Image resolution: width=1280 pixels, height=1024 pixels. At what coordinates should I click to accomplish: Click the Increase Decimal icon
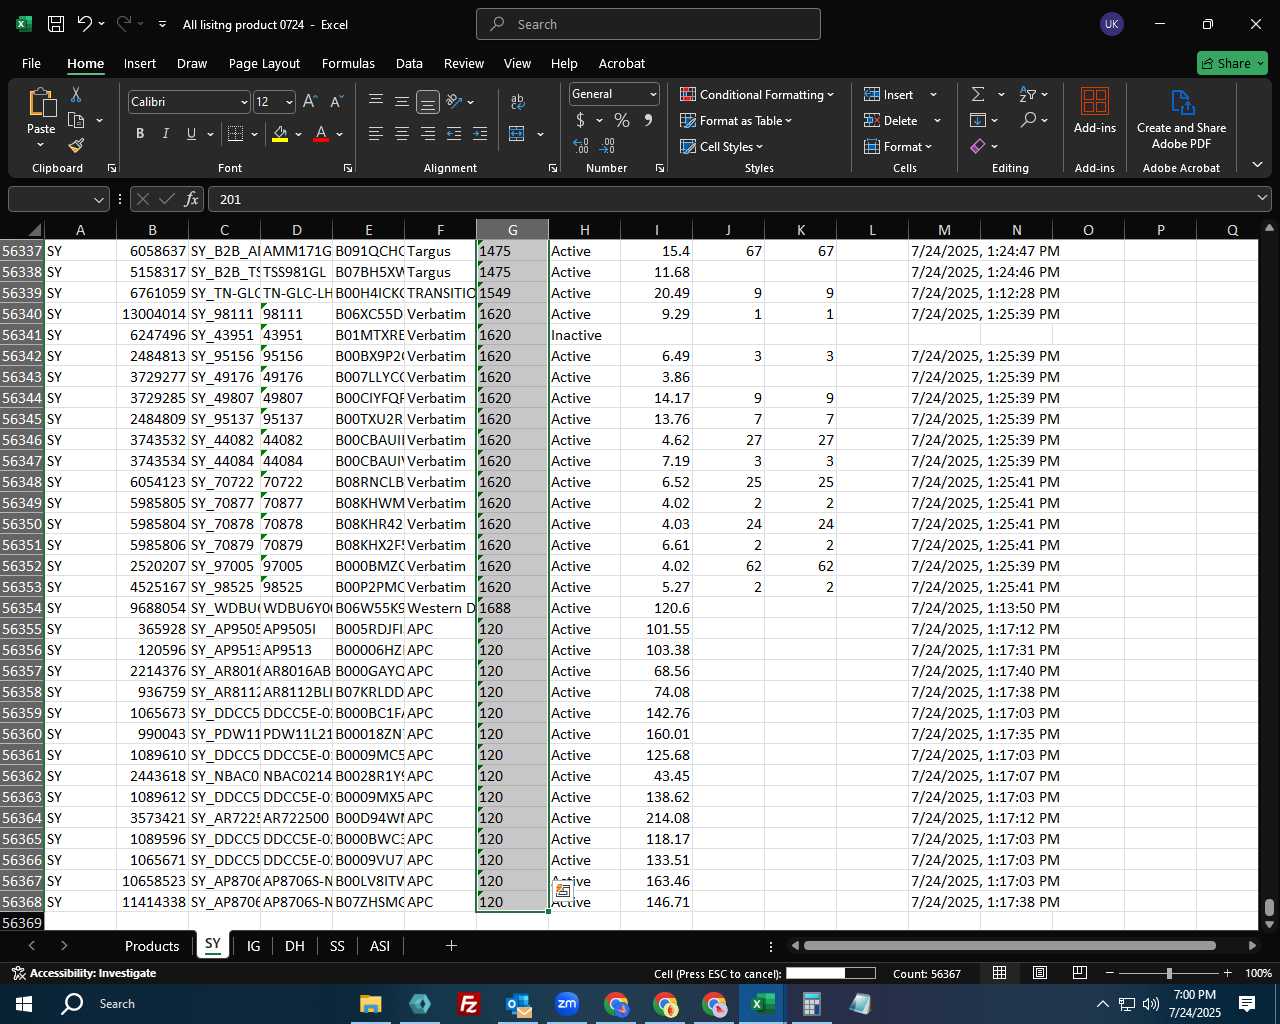[581, 146]
